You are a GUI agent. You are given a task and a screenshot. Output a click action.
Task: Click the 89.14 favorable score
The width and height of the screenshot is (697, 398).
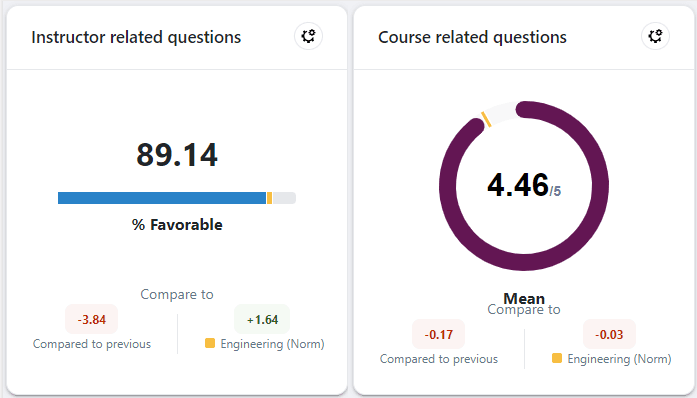click(177, 155)
